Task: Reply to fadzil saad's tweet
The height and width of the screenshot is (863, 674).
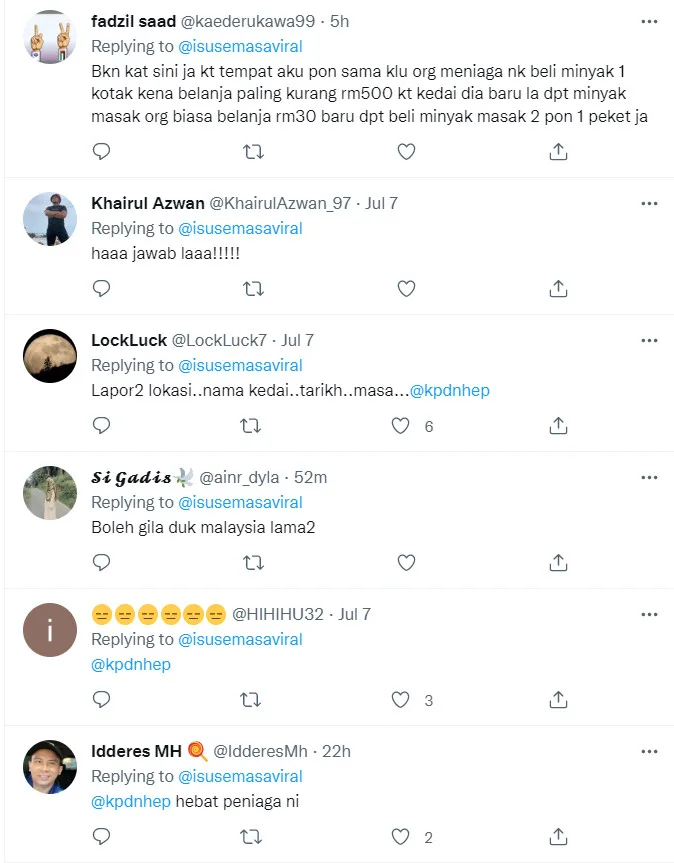Action: [x=101, y=151]
